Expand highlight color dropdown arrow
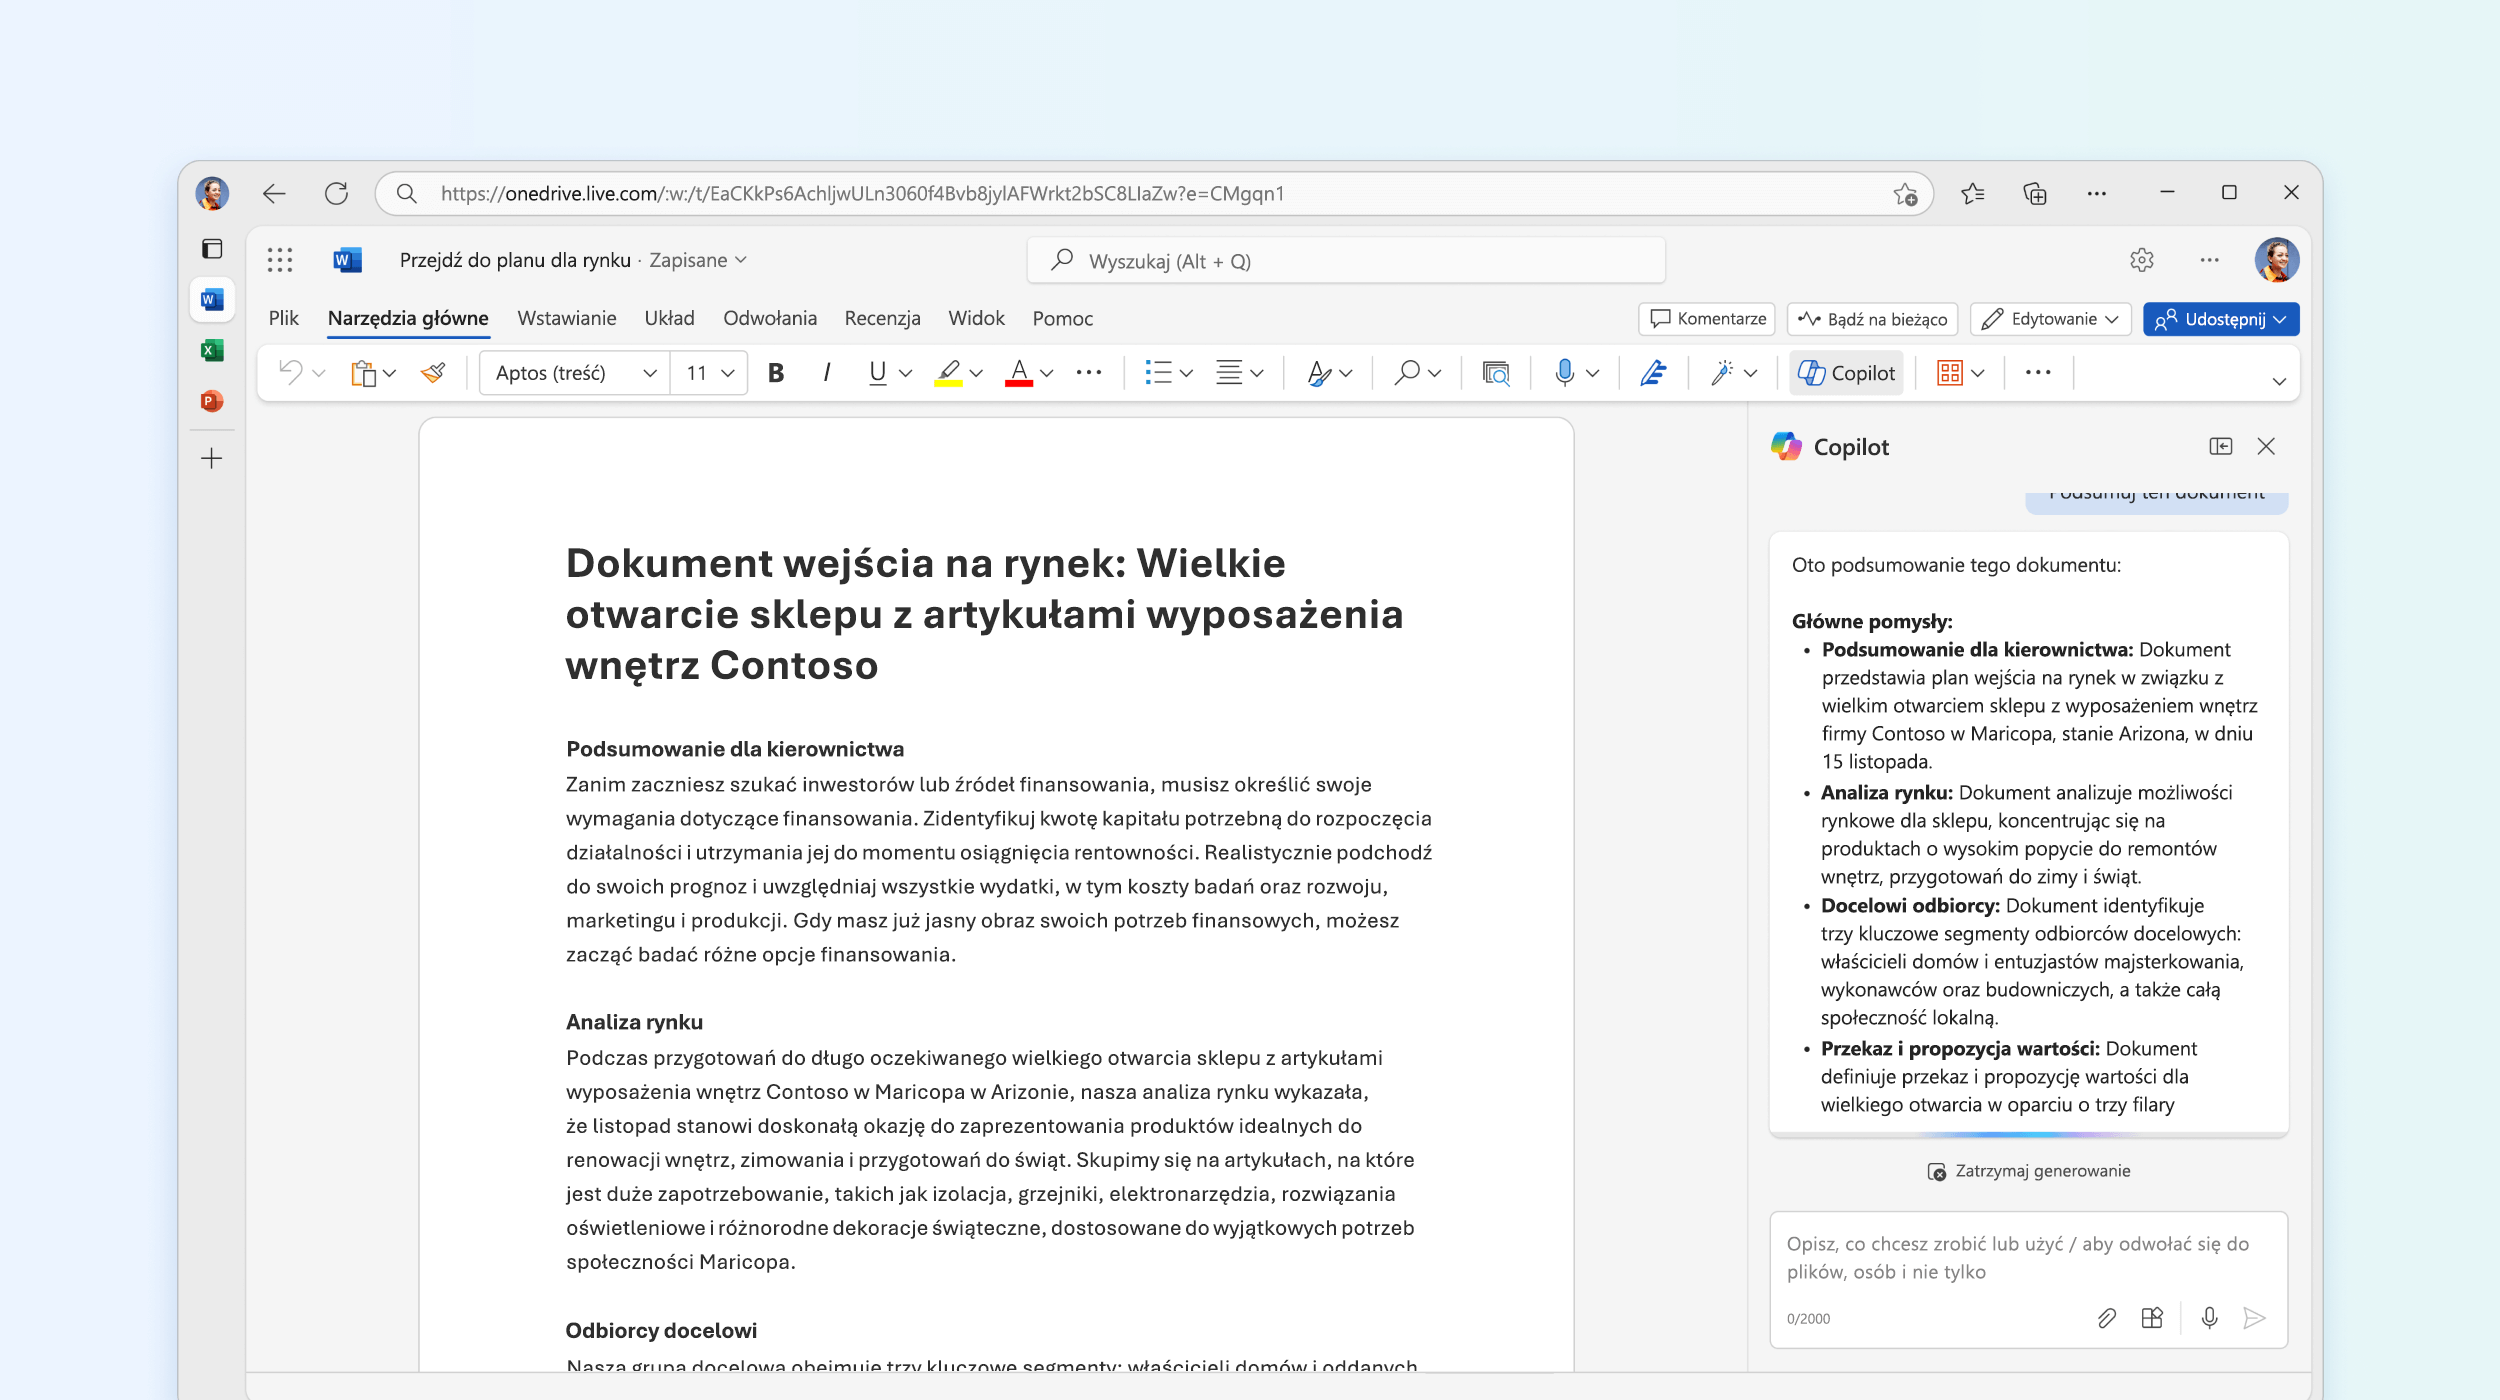This screenshot has width=2500, height=1400. click(976, 373)
